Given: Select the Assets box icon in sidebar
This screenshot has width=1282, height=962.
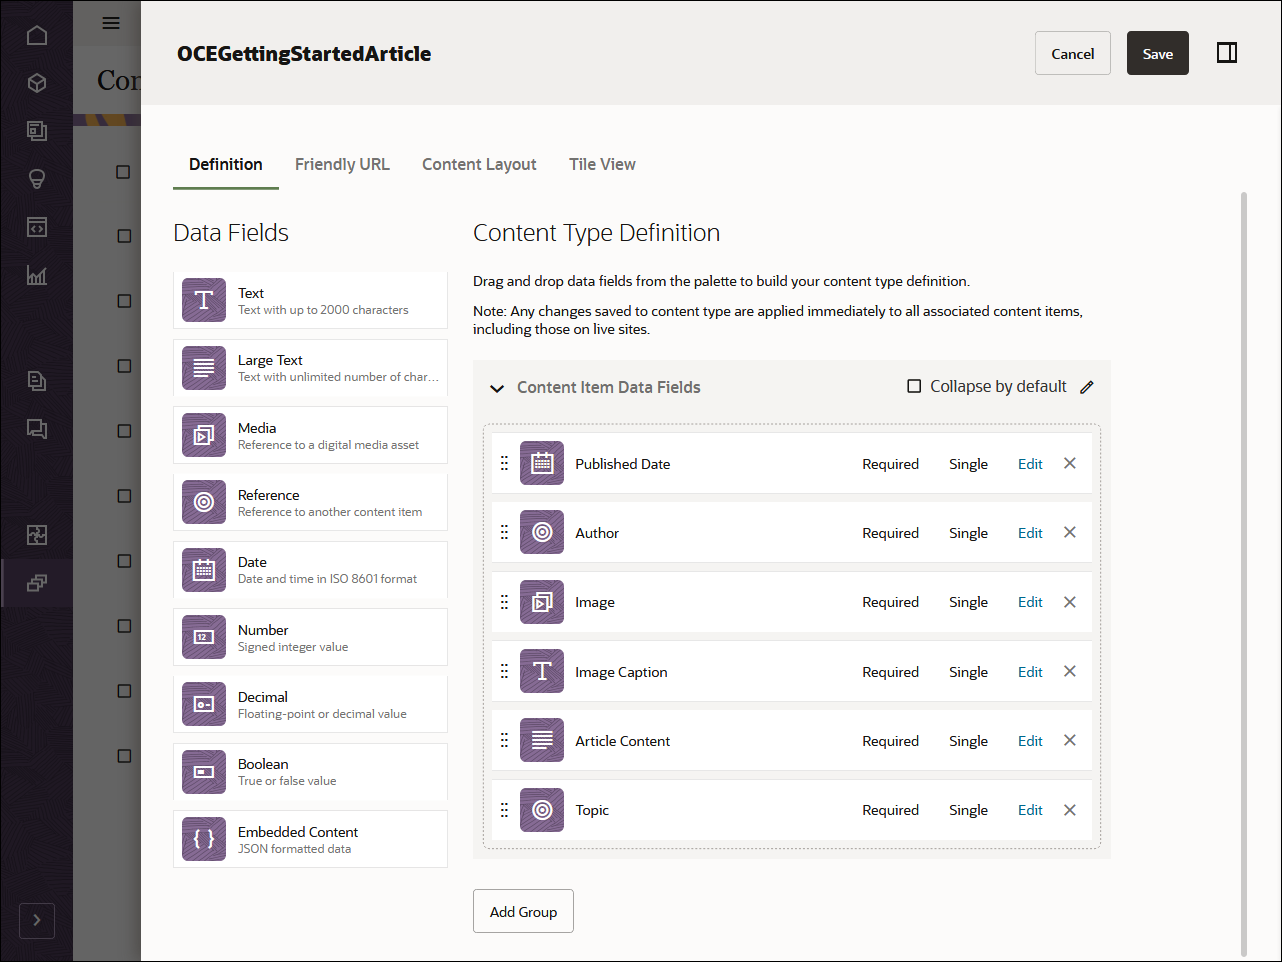Looking at the screenshot, I should coord(37,83).
